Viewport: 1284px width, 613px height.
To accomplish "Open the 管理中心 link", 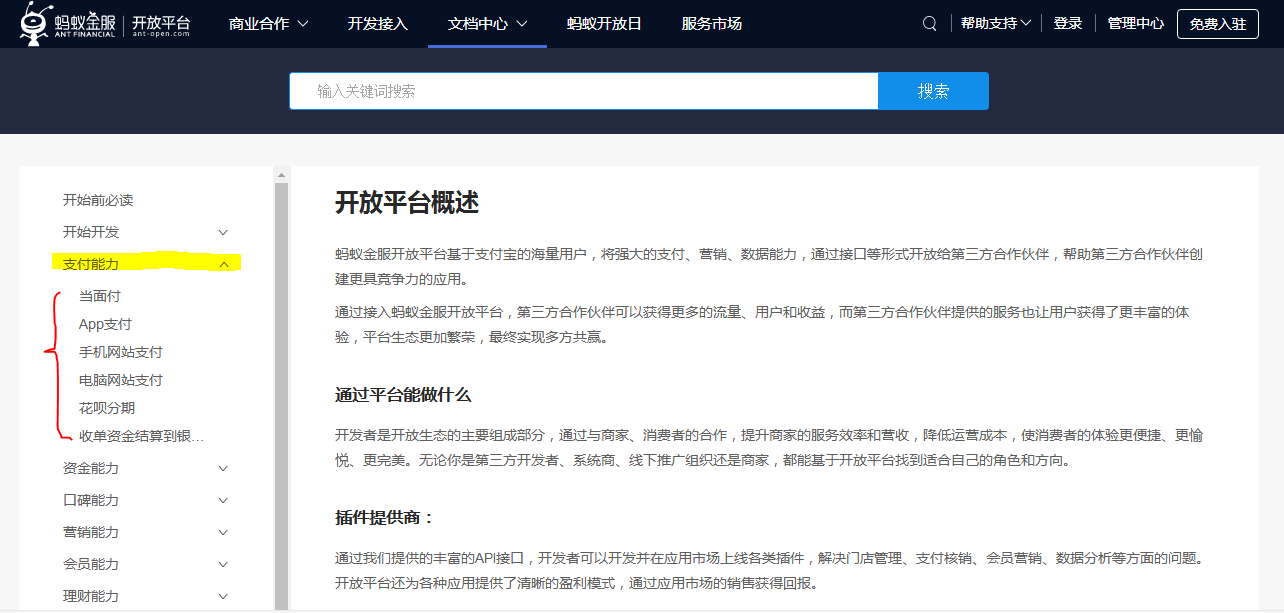I will coord(1136,23).
